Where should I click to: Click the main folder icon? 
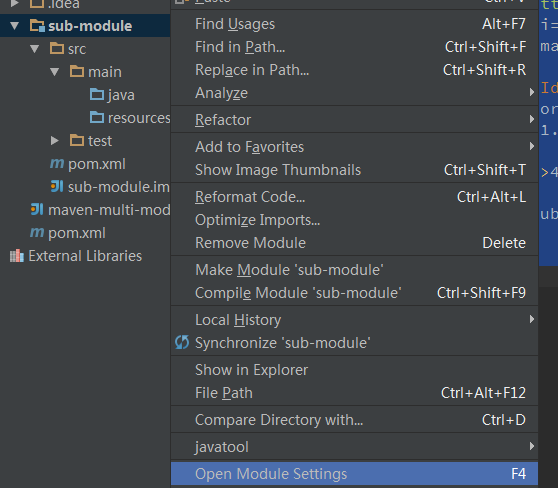pos(77,72)
